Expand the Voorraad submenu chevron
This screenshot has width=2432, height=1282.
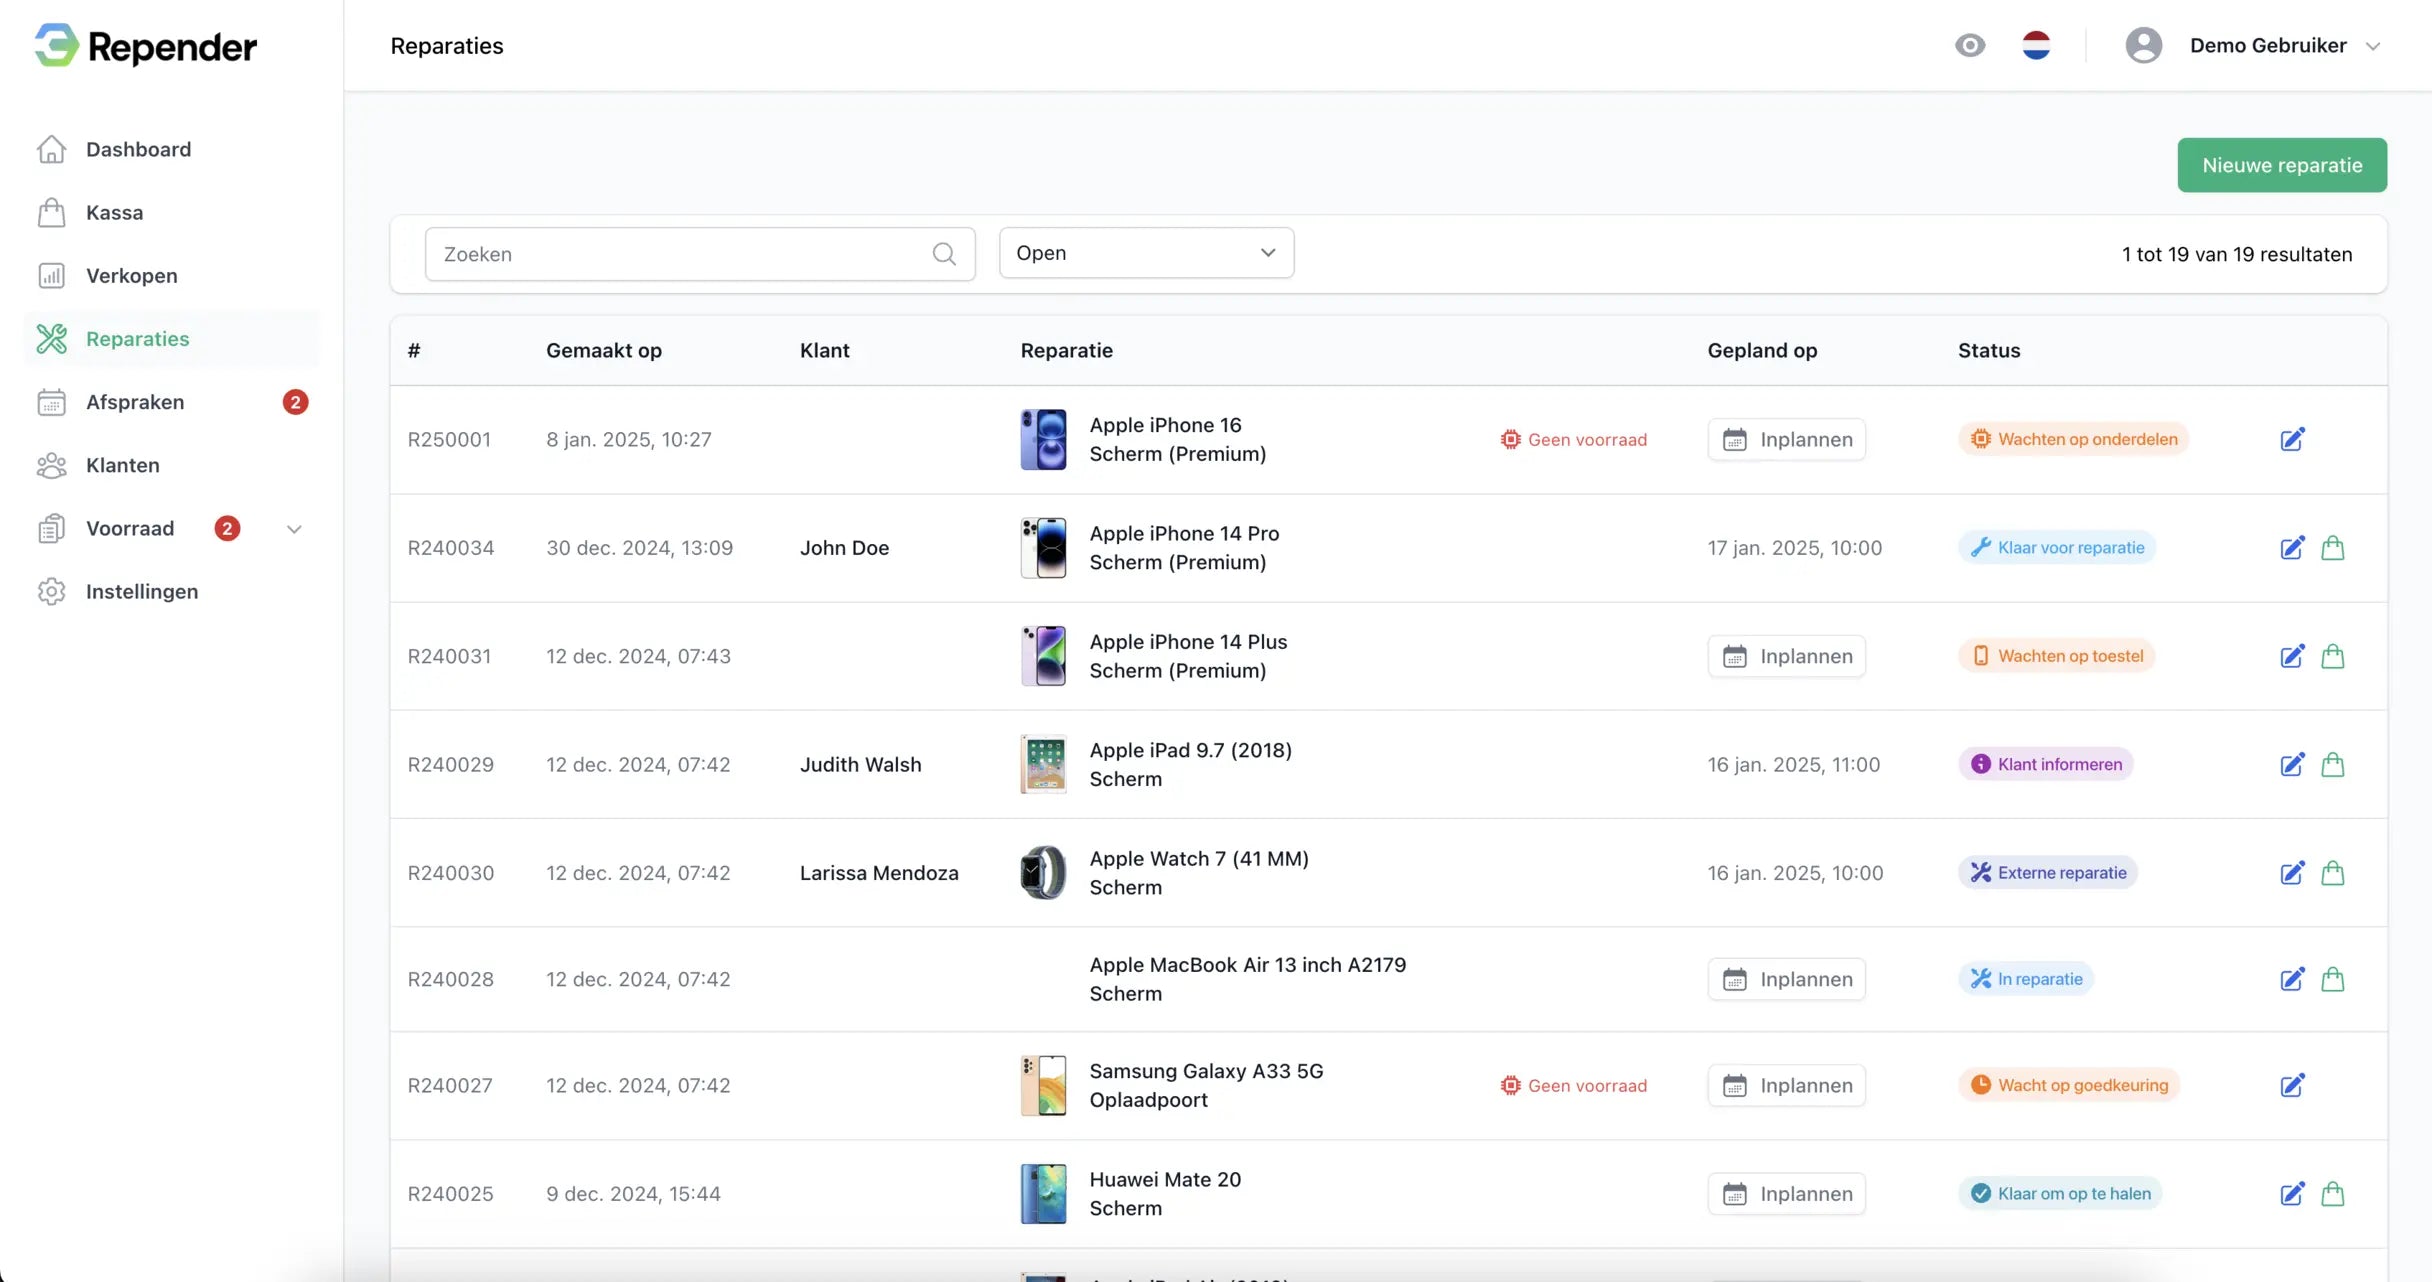coord(294,529)
